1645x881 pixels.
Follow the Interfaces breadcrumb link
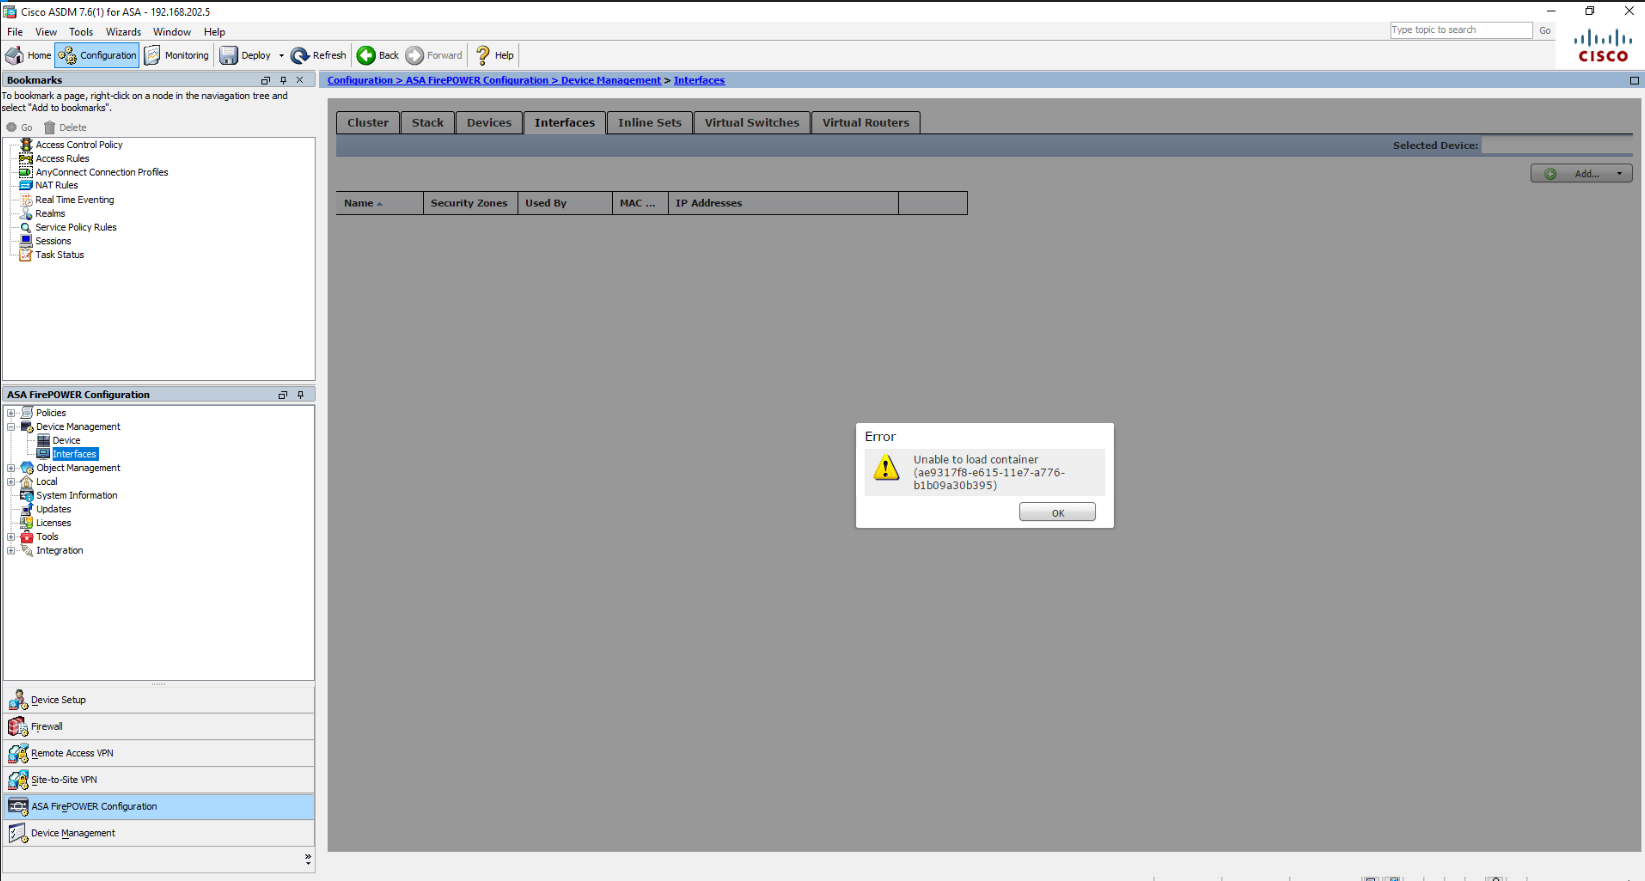click(x=699, y=81)
